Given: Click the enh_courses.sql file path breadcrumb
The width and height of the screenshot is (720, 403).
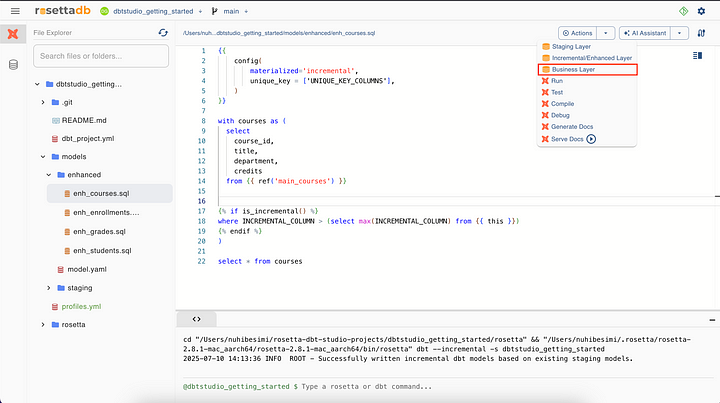Looking at the screenshot, I should click(x=279, y=33).
